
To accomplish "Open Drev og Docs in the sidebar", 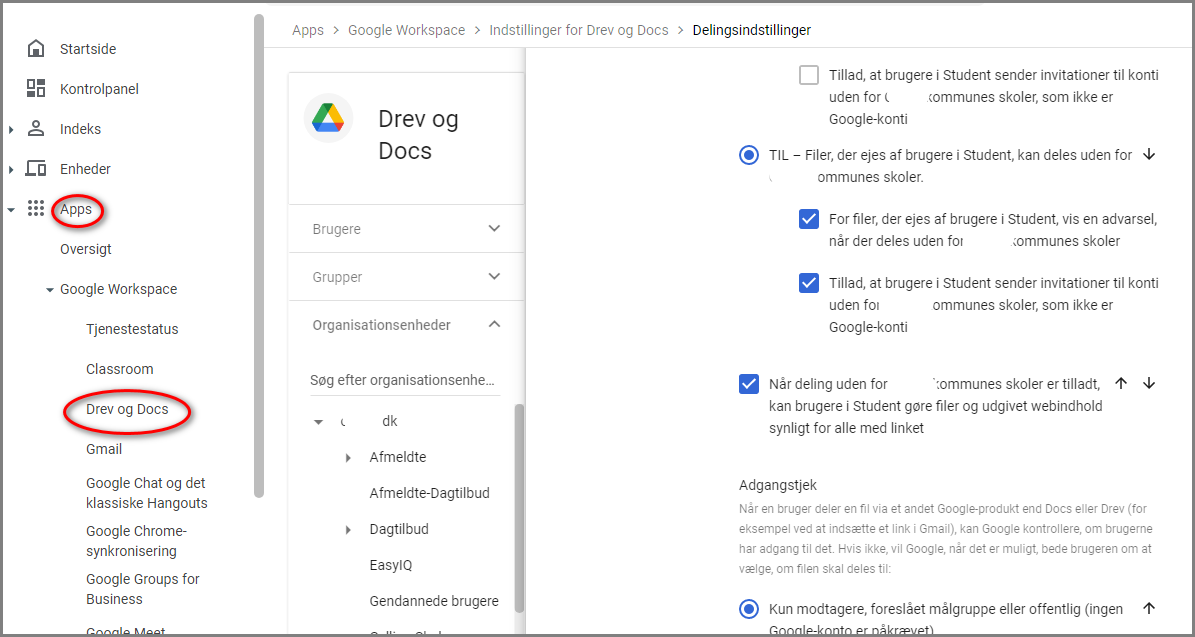I will (x=127, y=409).
